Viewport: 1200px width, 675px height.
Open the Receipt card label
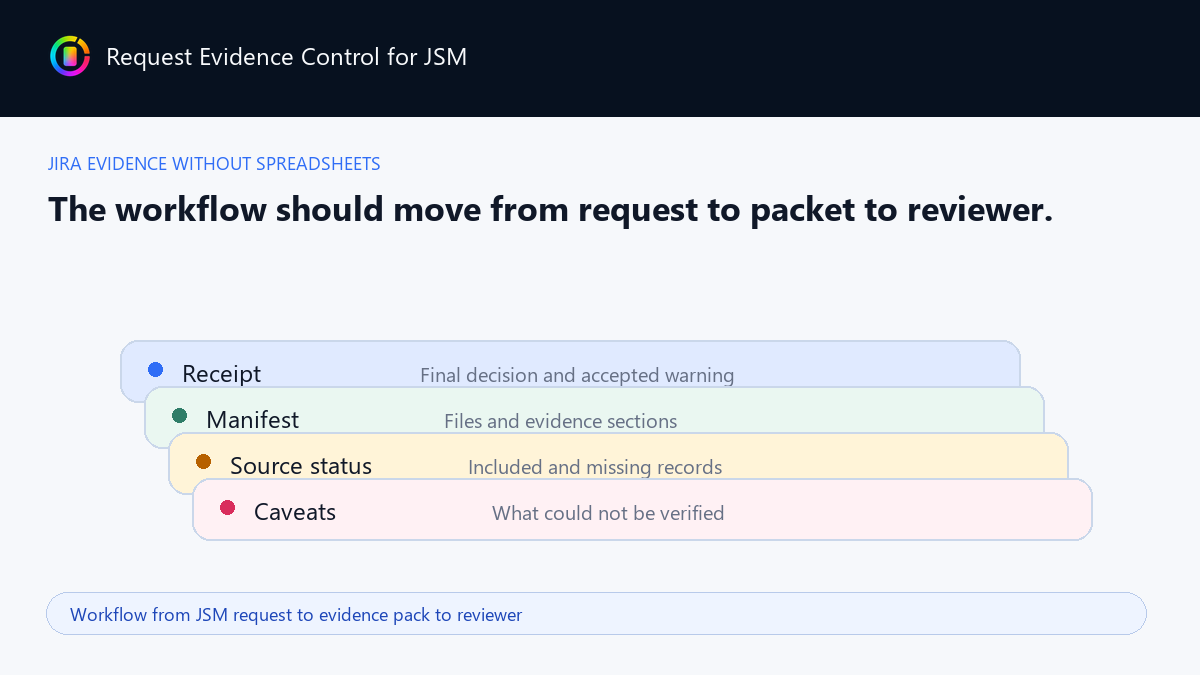[221, 374]
